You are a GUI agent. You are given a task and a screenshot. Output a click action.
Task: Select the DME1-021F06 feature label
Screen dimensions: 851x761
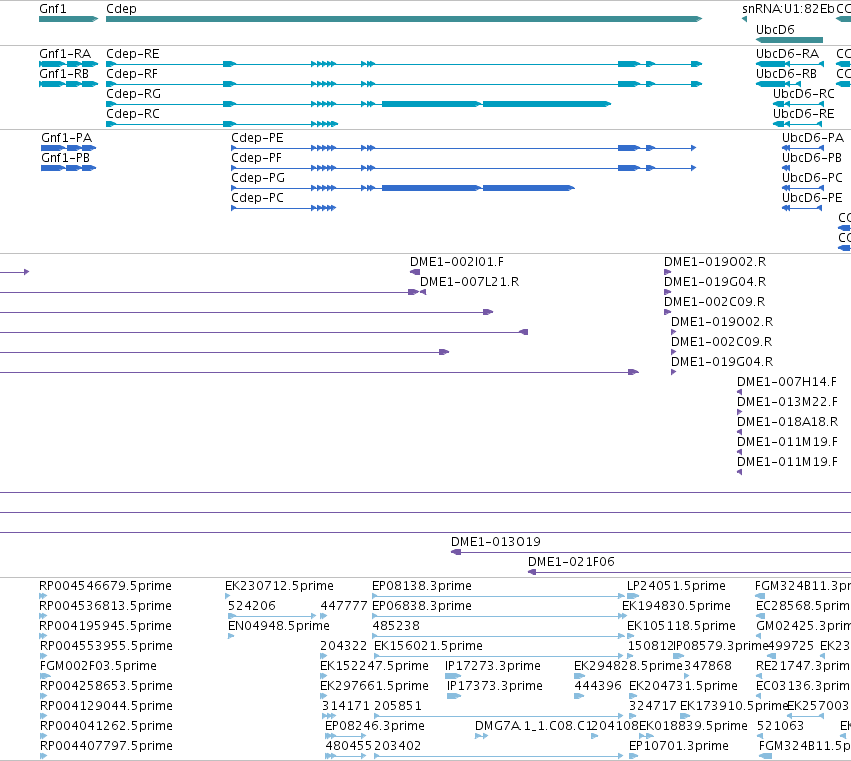[x=571, y=561]
